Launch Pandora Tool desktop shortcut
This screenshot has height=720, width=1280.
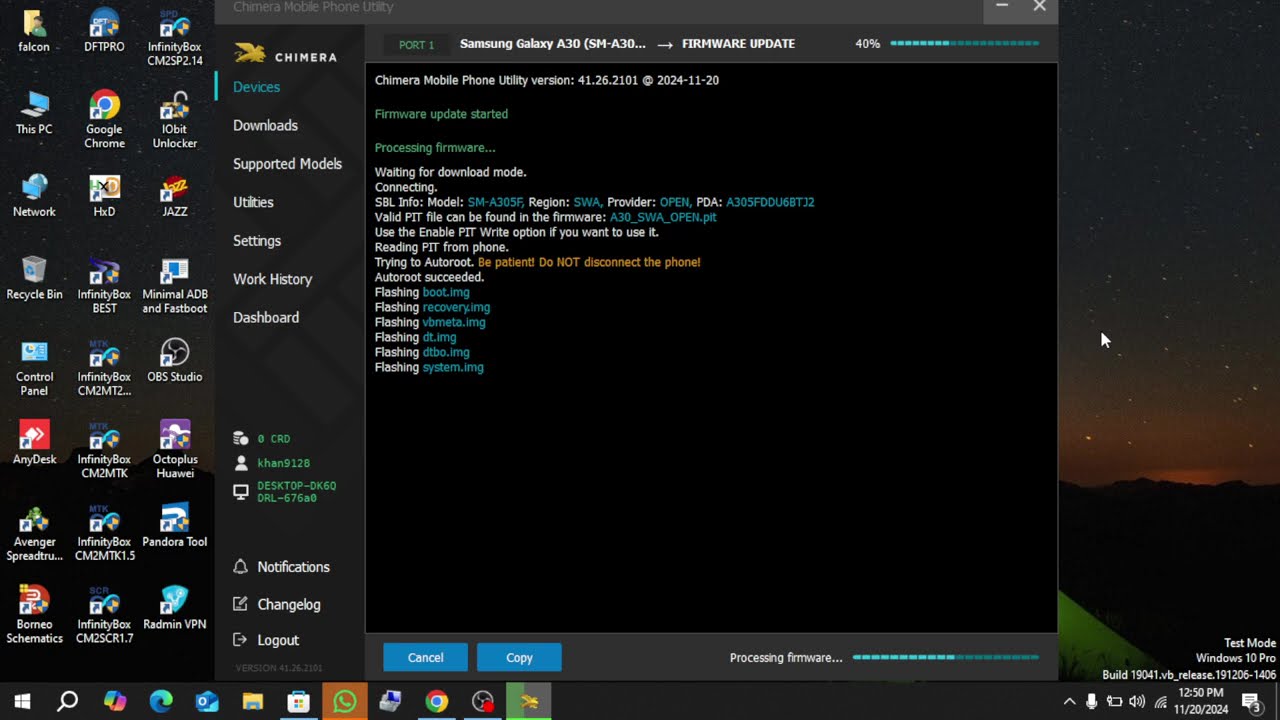[x=175, y=526]
